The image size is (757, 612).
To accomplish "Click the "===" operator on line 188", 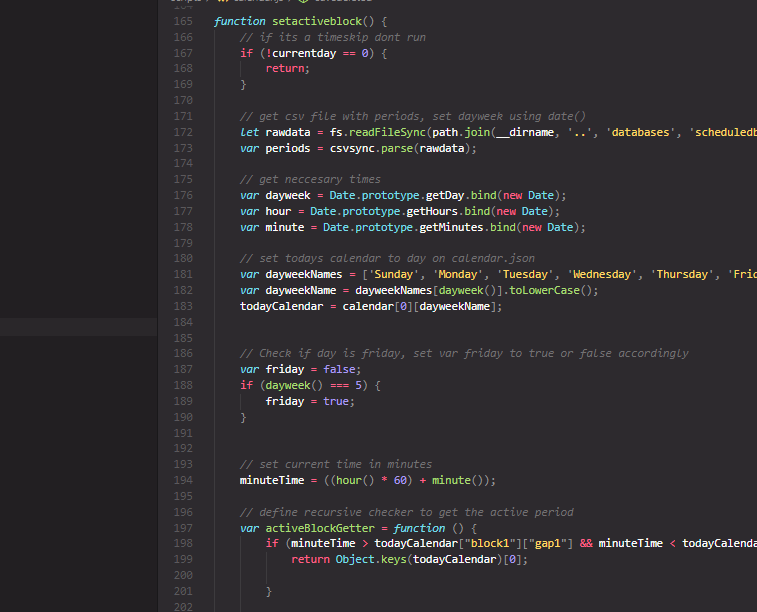I will coord(339,386).
